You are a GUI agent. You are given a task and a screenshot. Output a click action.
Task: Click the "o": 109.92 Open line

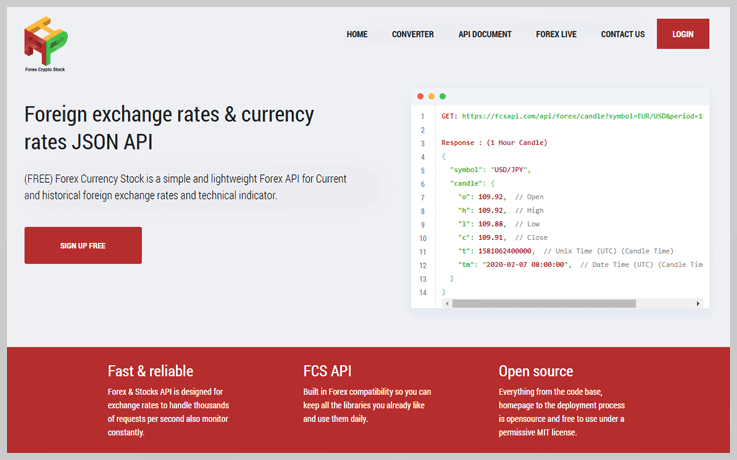(x=501, y=197)
